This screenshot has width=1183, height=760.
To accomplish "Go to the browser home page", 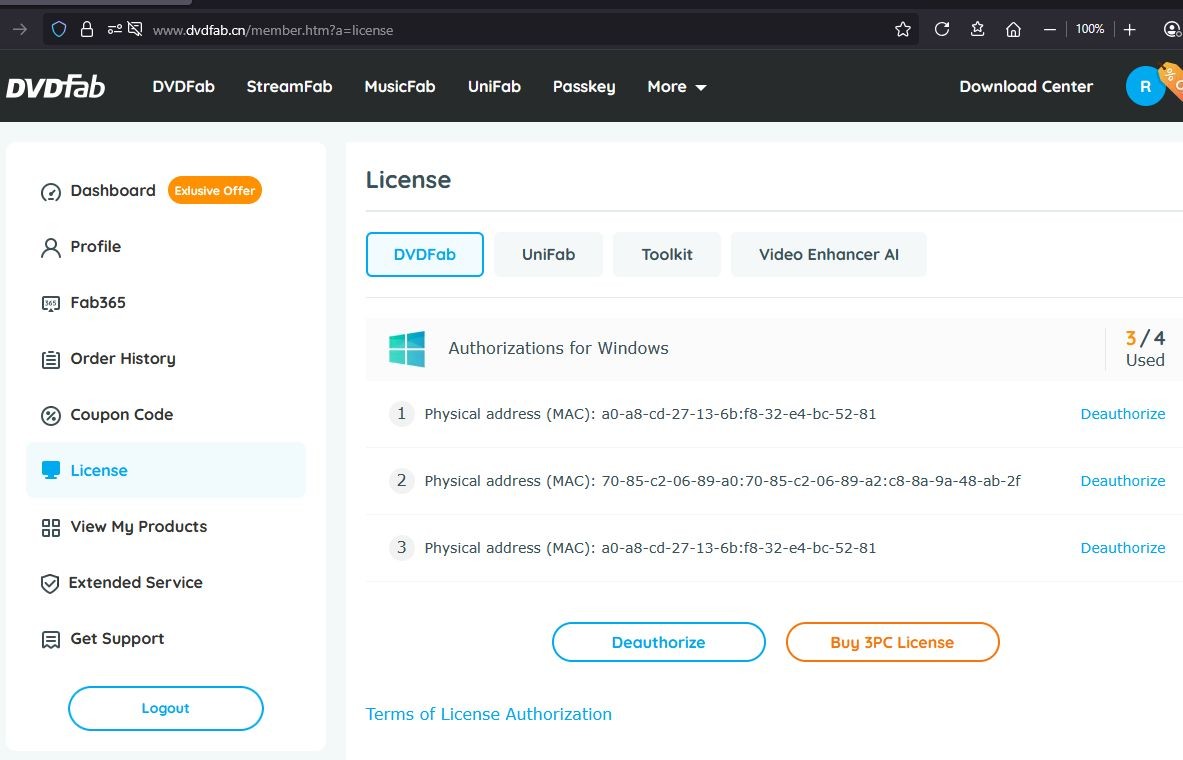I will tap(1013, 29).
